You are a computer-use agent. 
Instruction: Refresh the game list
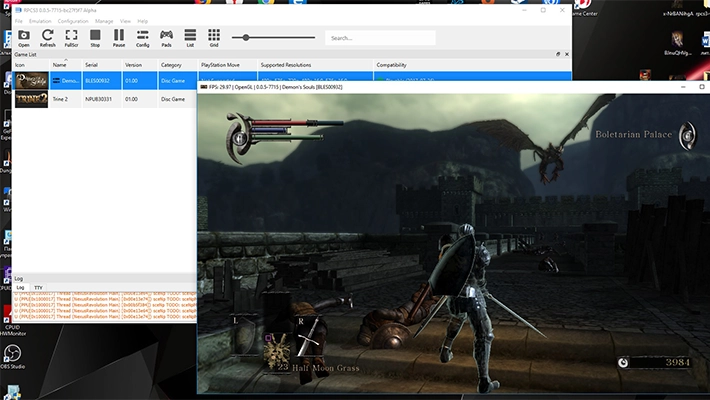coord(48,38)
